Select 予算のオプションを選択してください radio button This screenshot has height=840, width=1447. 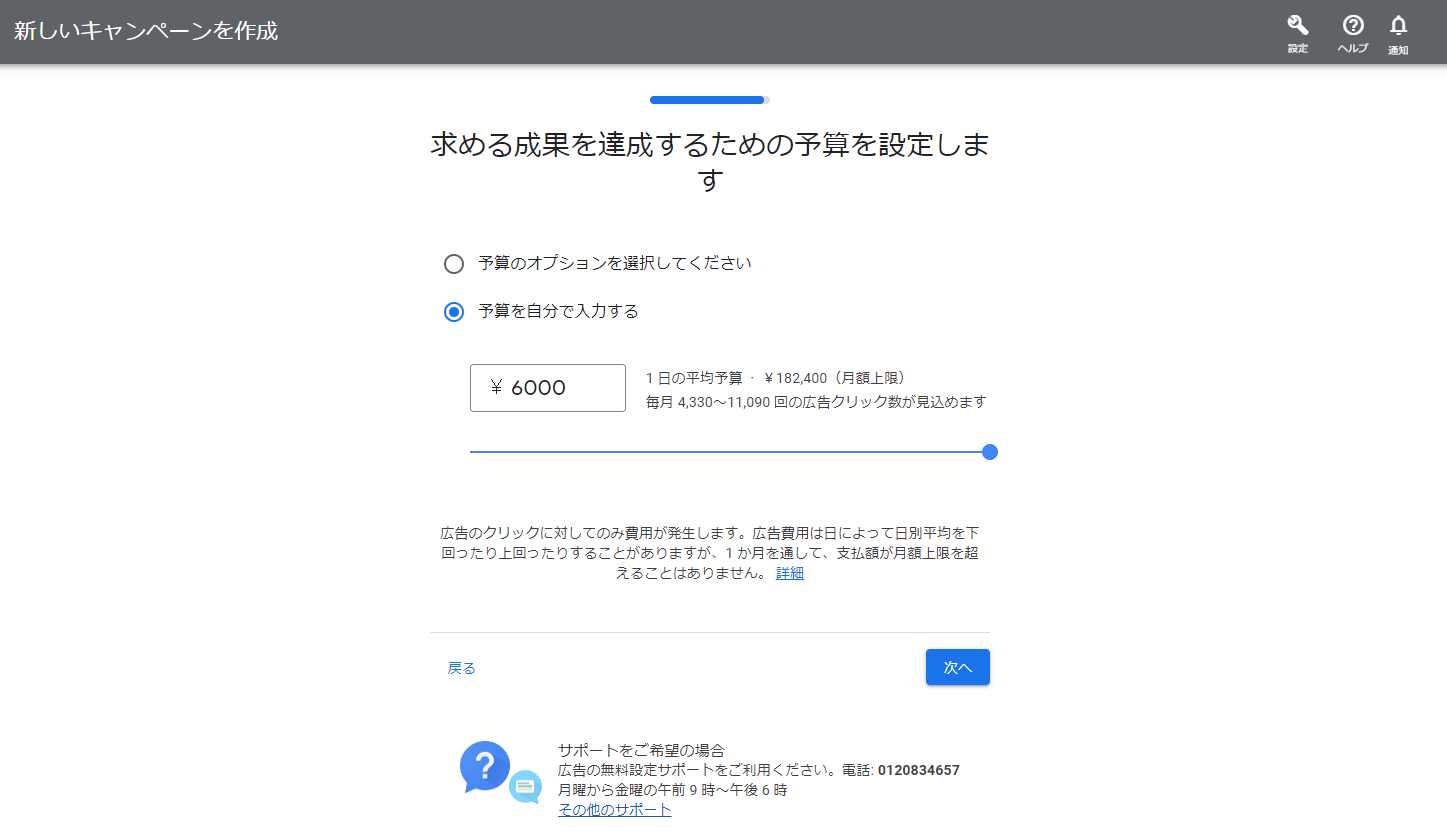[x=454, y=264]
